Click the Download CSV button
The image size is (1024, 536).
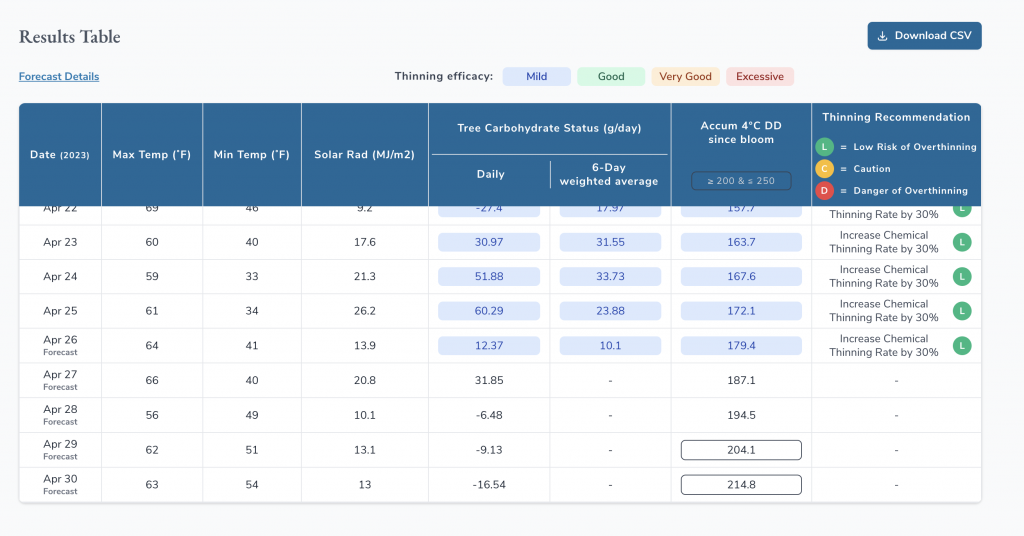click(924, 36)
